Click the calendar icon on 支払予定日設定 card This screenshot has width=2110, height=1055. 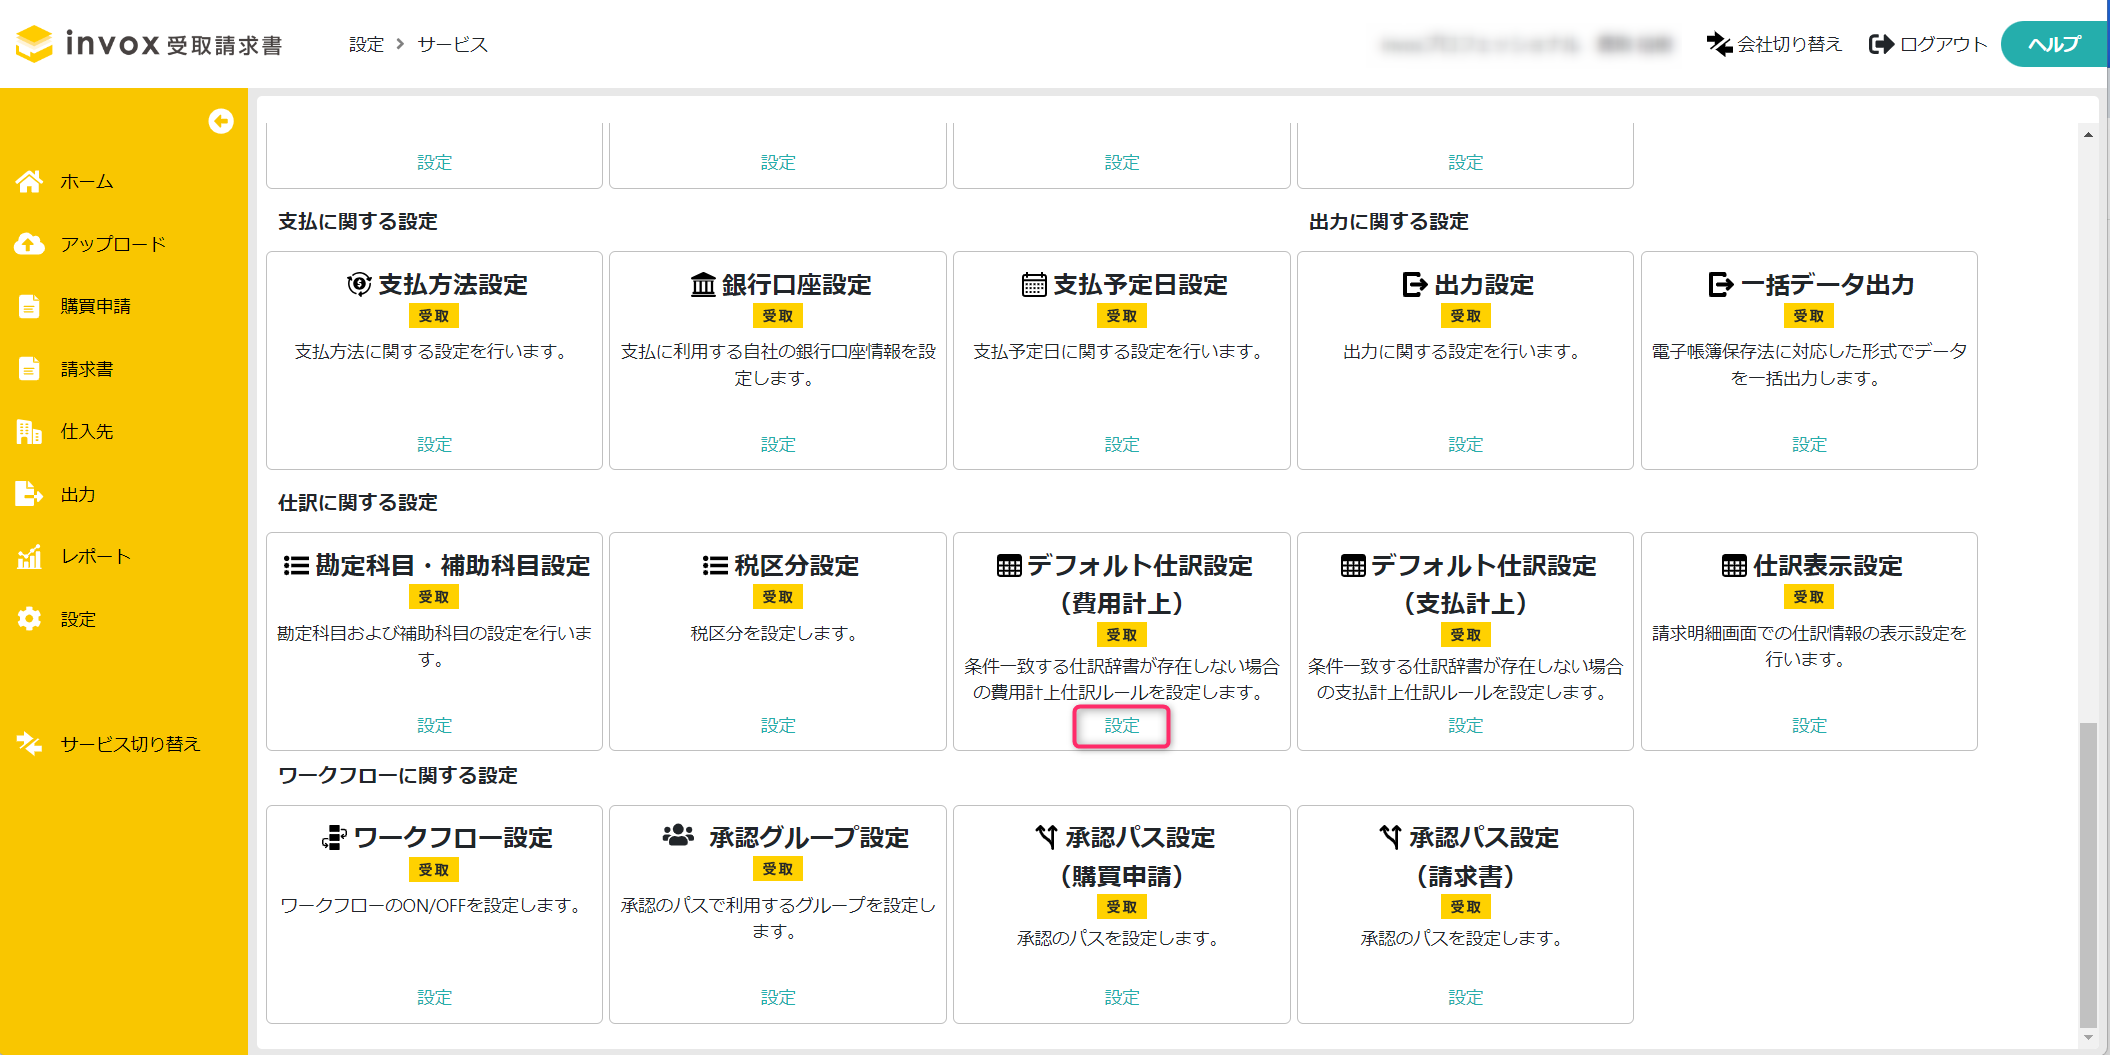1034,285
